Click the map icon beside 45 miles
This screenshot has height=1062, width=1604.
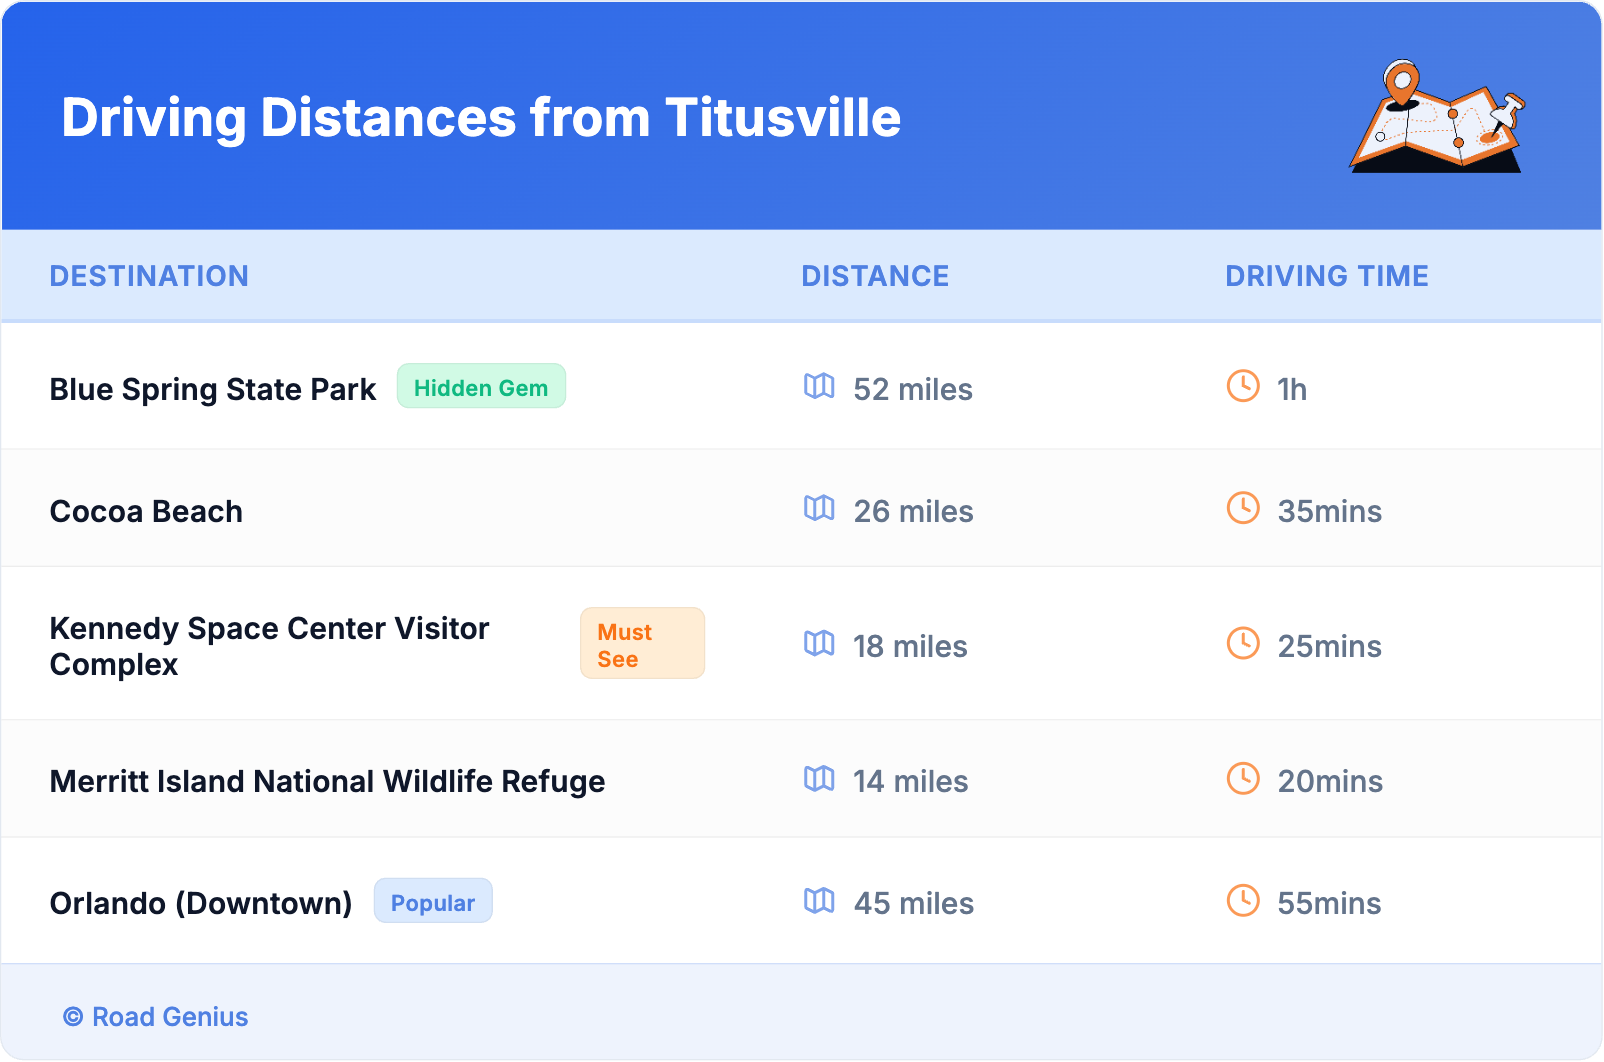point(819,900)
